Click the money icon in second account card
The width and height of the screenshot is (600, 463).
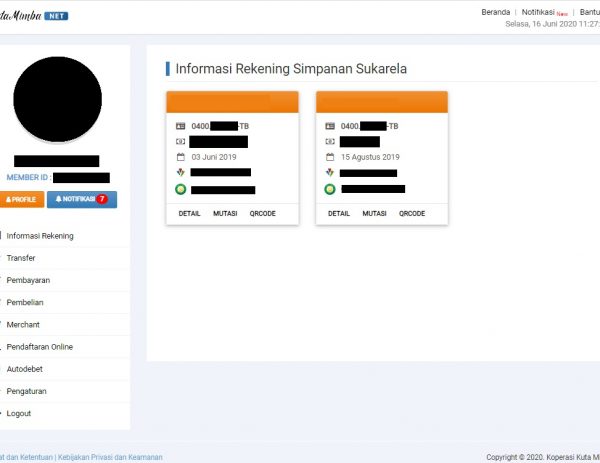pyautogui.click(x=330, y=142)
